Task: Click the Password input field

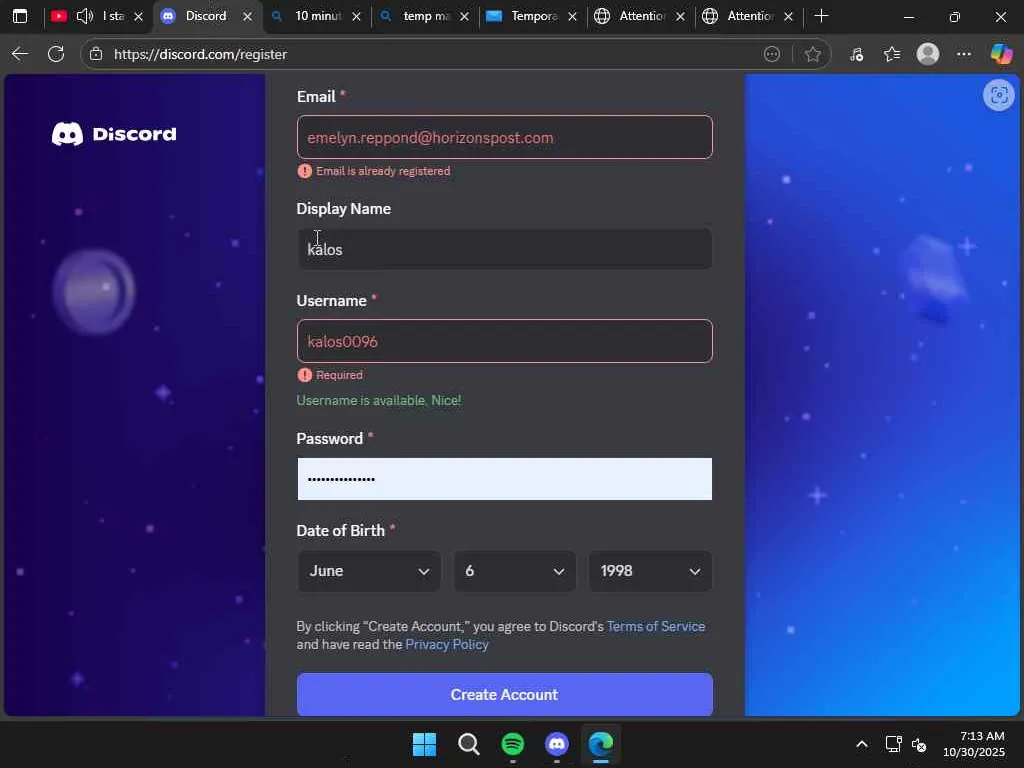Action: tap(504, 479)
